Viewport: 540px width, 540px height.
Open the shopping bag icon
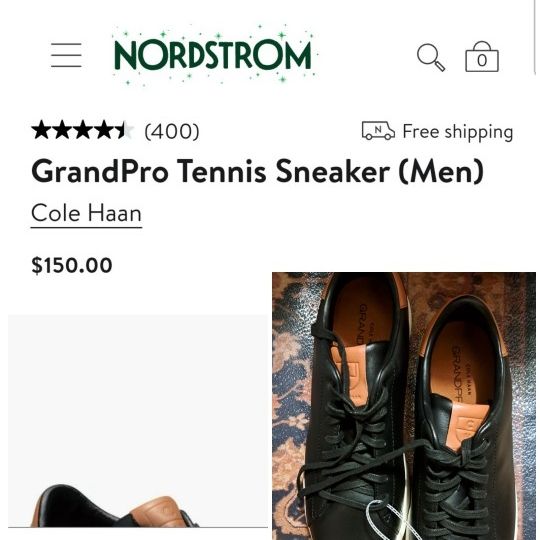(x=482, y=57)
